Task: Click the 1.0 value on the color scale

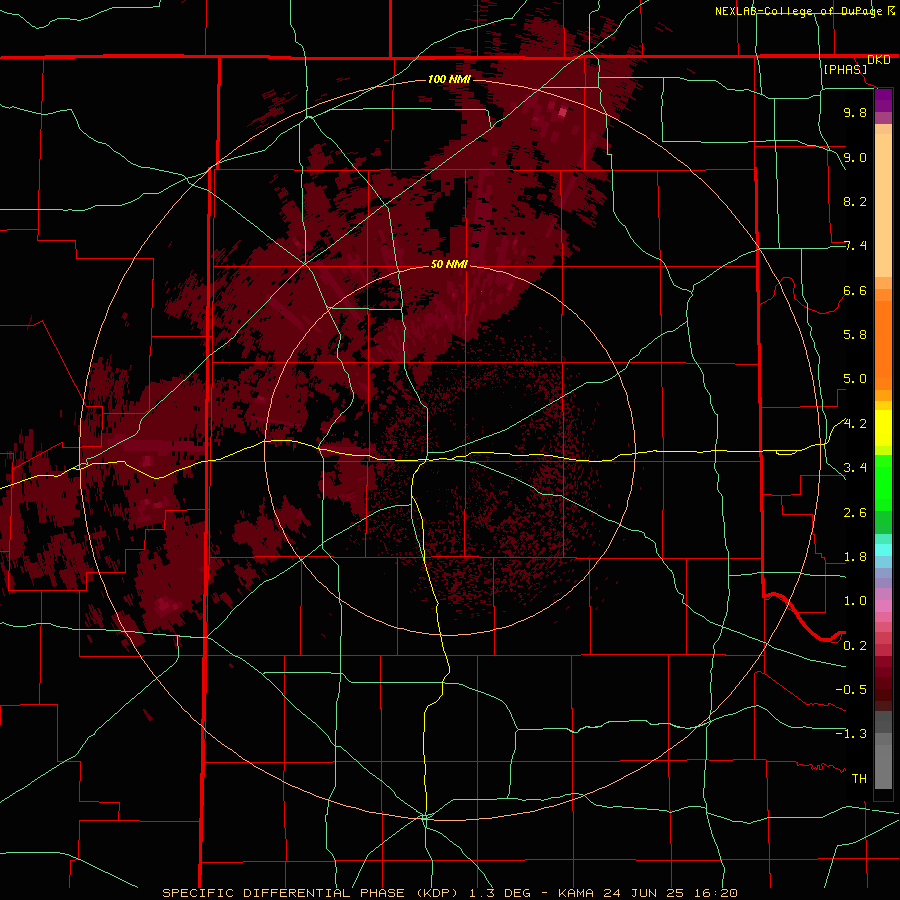Action: coord(855,601)
